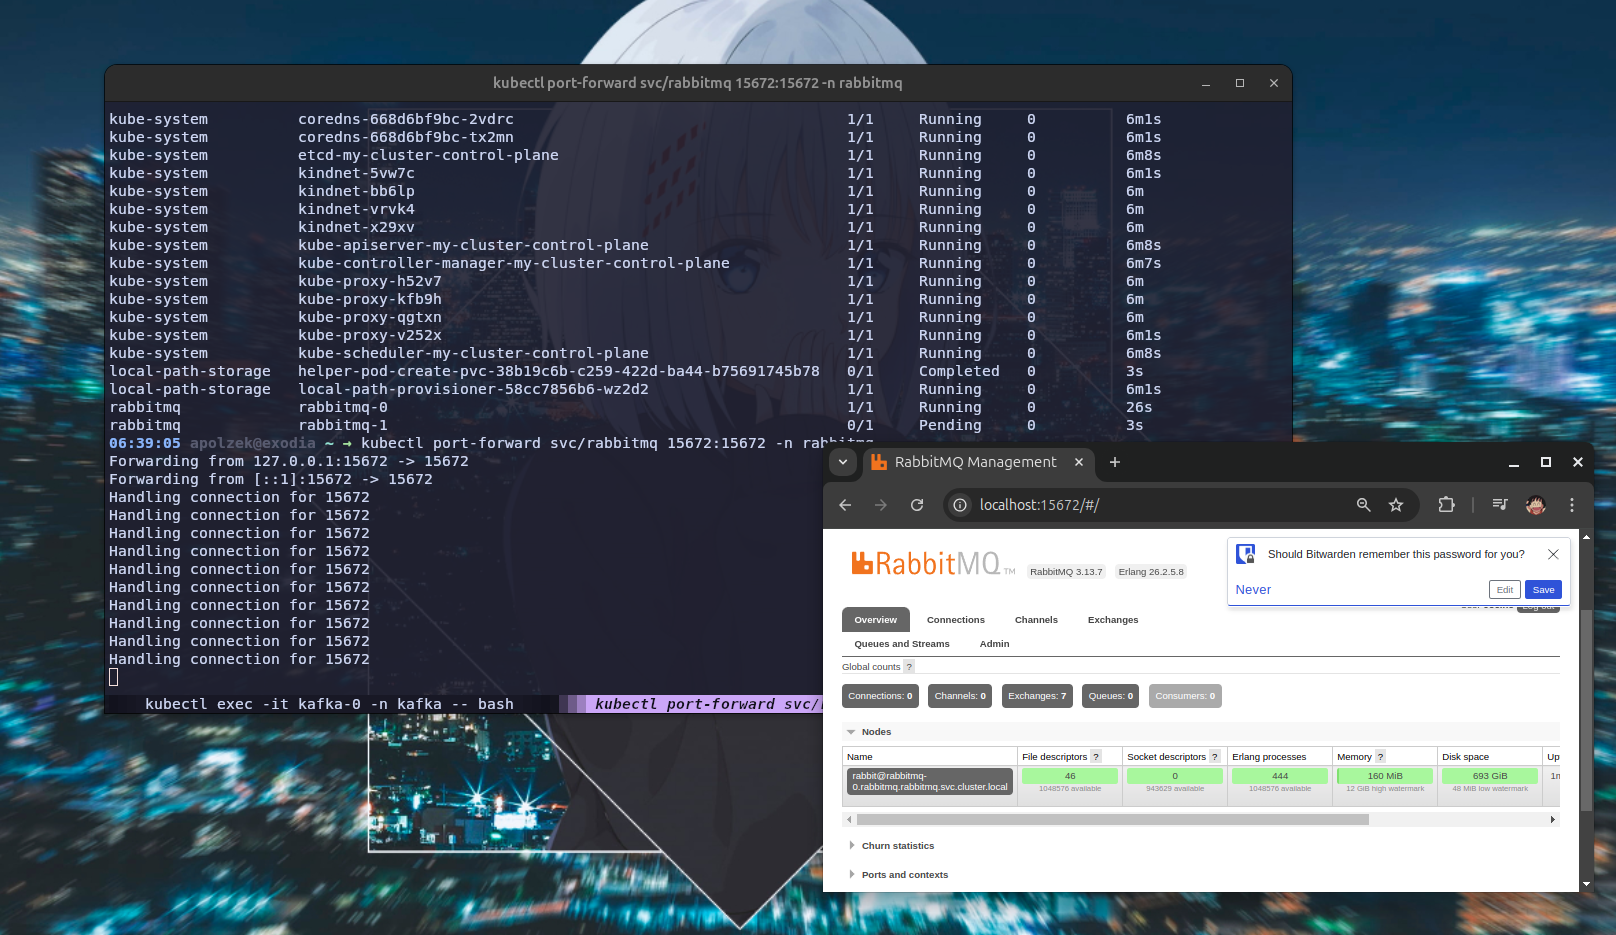Minimize the browser window
This screenshot has height=935, width=1616.
[x=1514, y=462]
